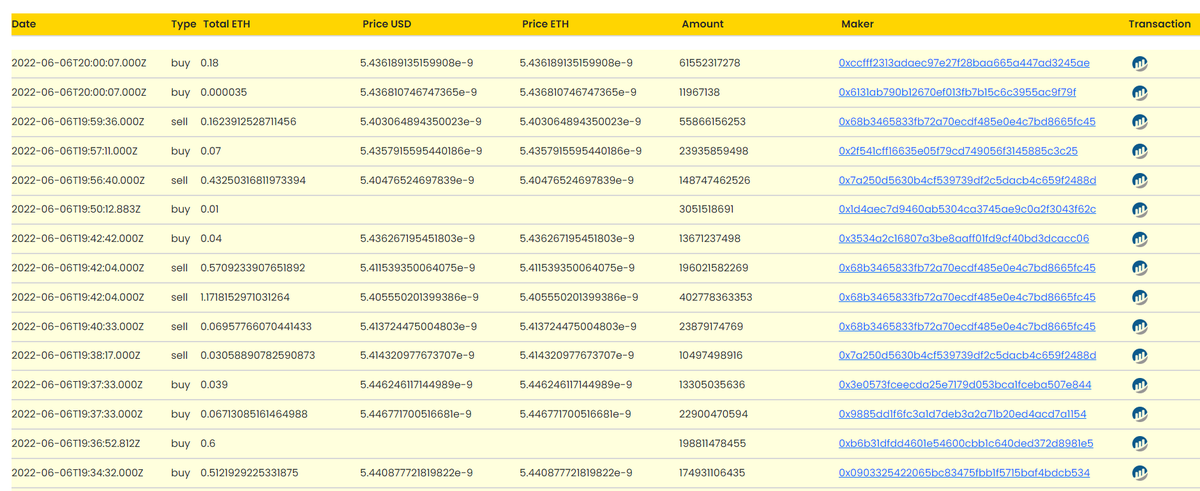Select amount cell 198811478455

713,443
